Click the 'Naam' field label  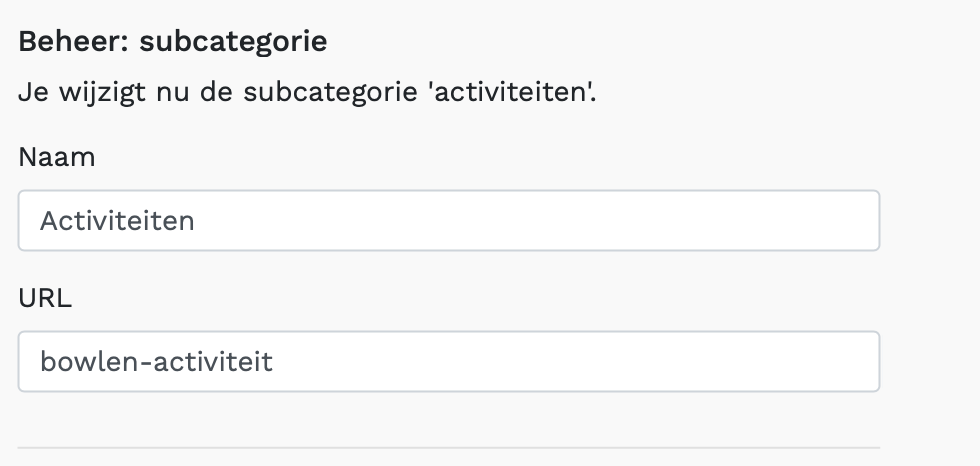(56, 157)
